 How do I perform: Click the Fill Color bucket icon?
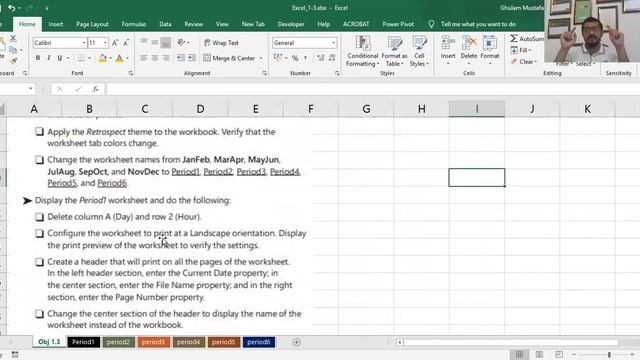tap(102, 58)
